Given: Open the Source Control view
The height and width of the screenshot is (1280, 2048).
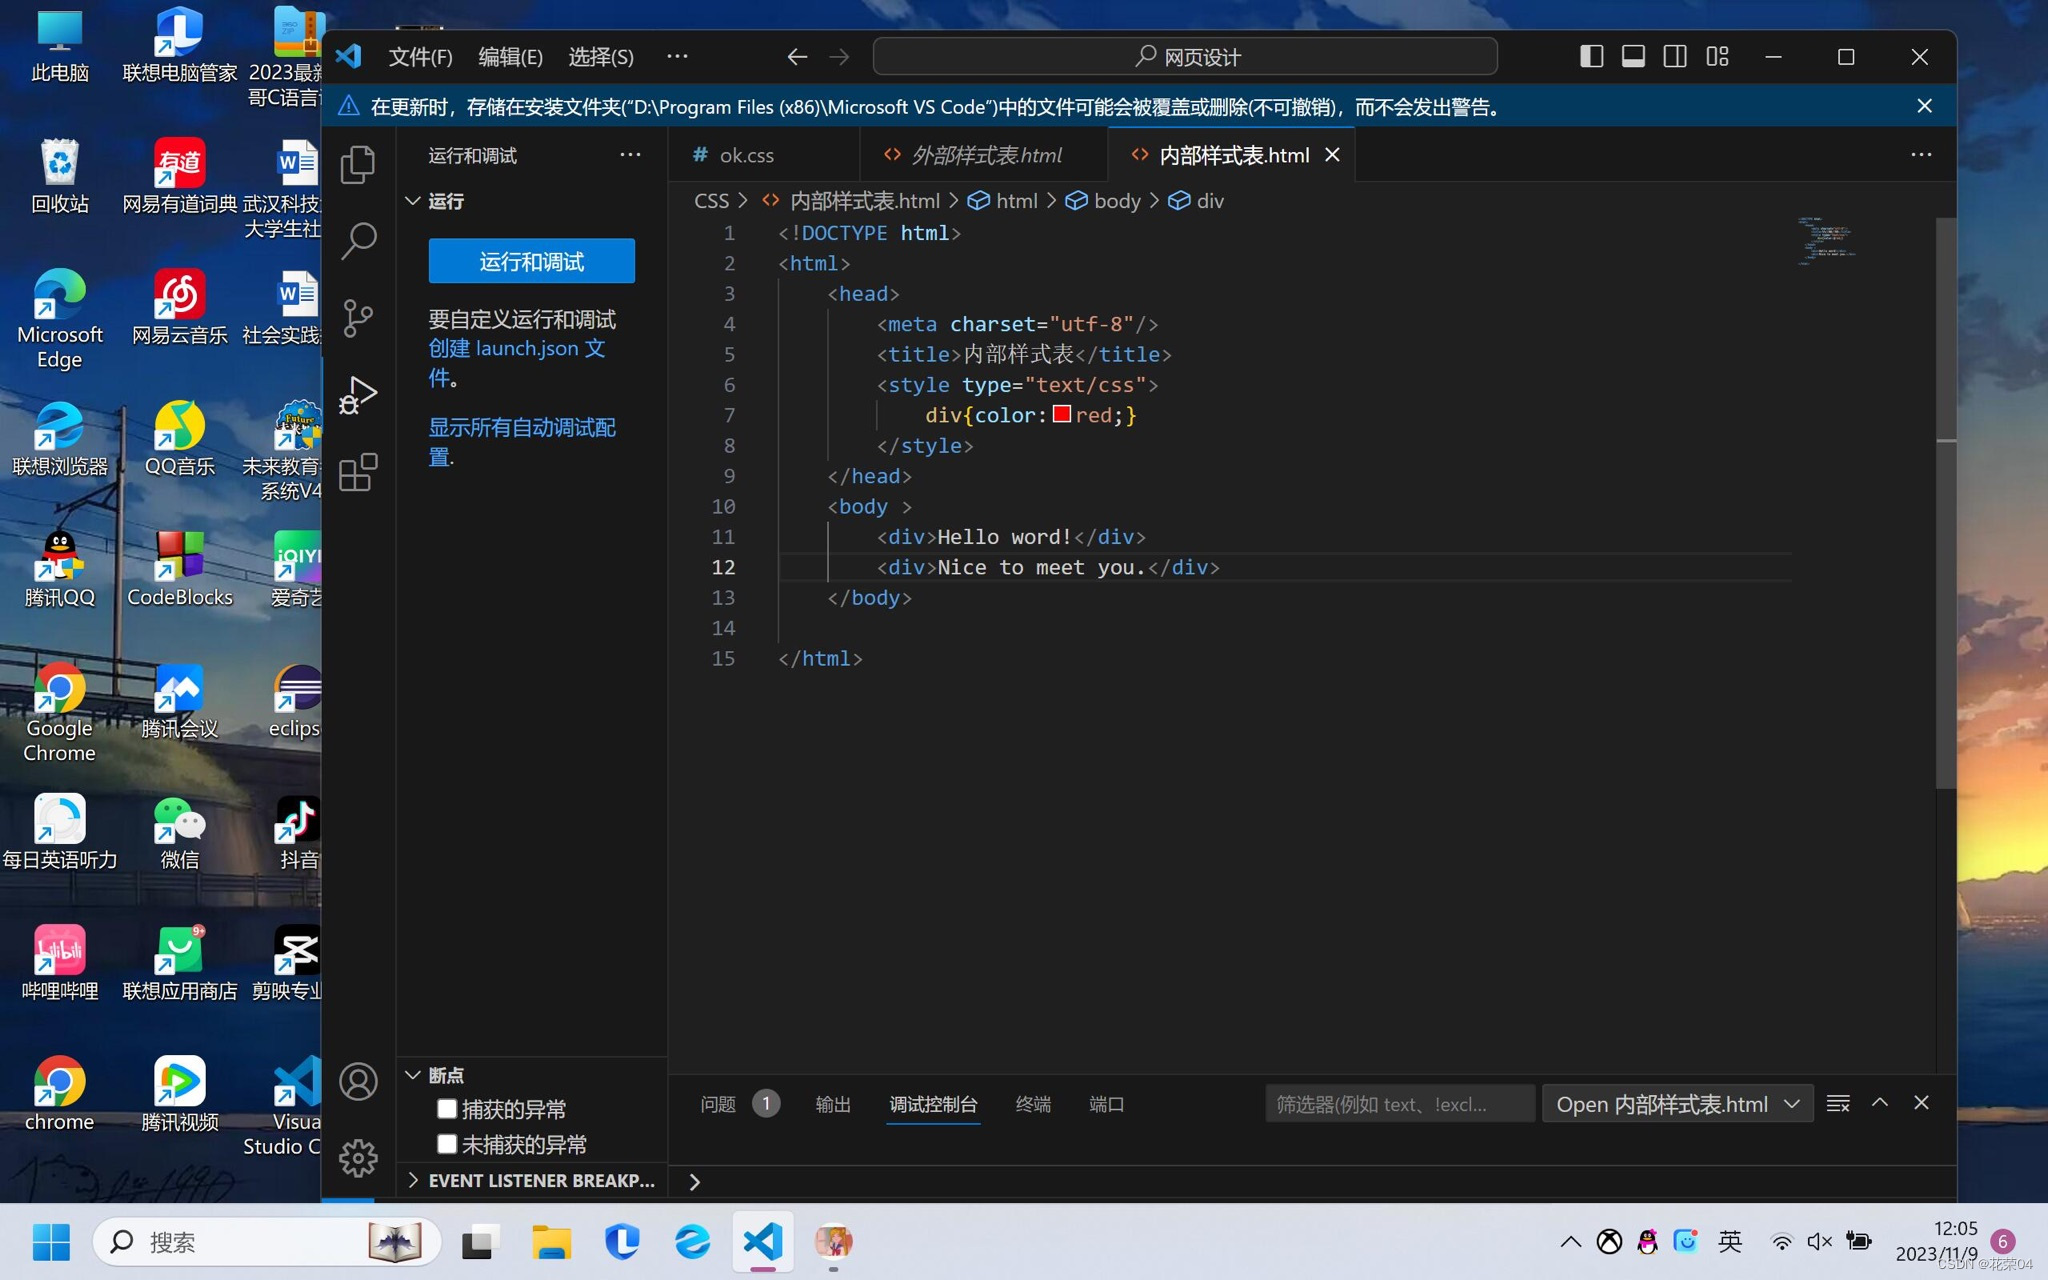Looking at the screenshot, I should [x=358, y=318].
